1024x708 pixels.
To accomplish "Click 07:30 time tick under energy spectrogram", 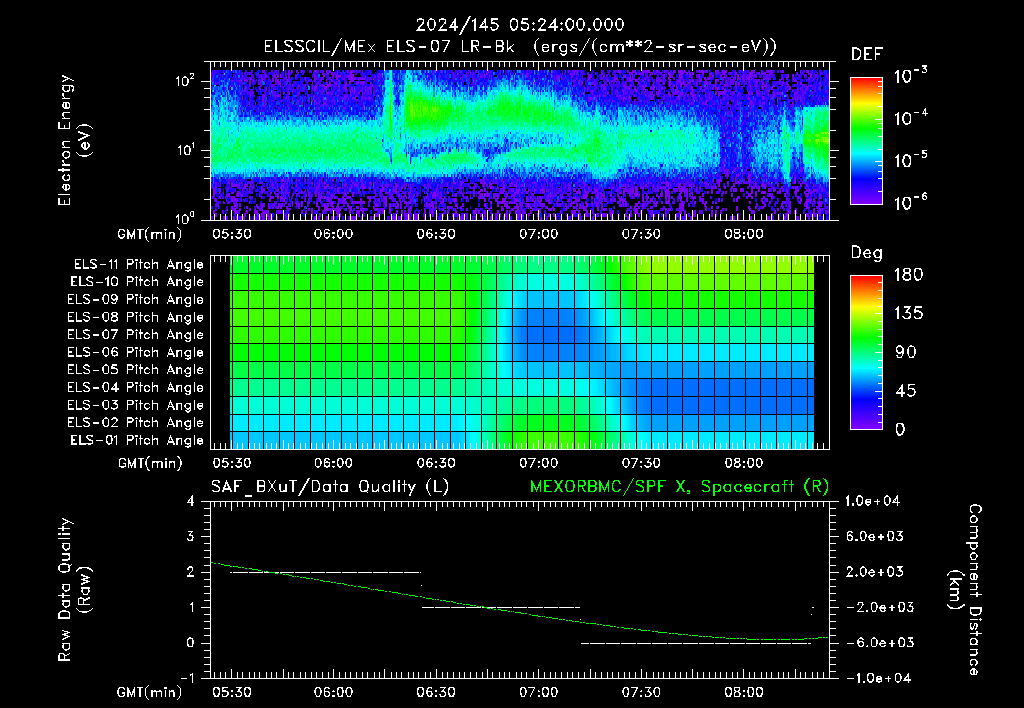I will (x=641, y=234).
